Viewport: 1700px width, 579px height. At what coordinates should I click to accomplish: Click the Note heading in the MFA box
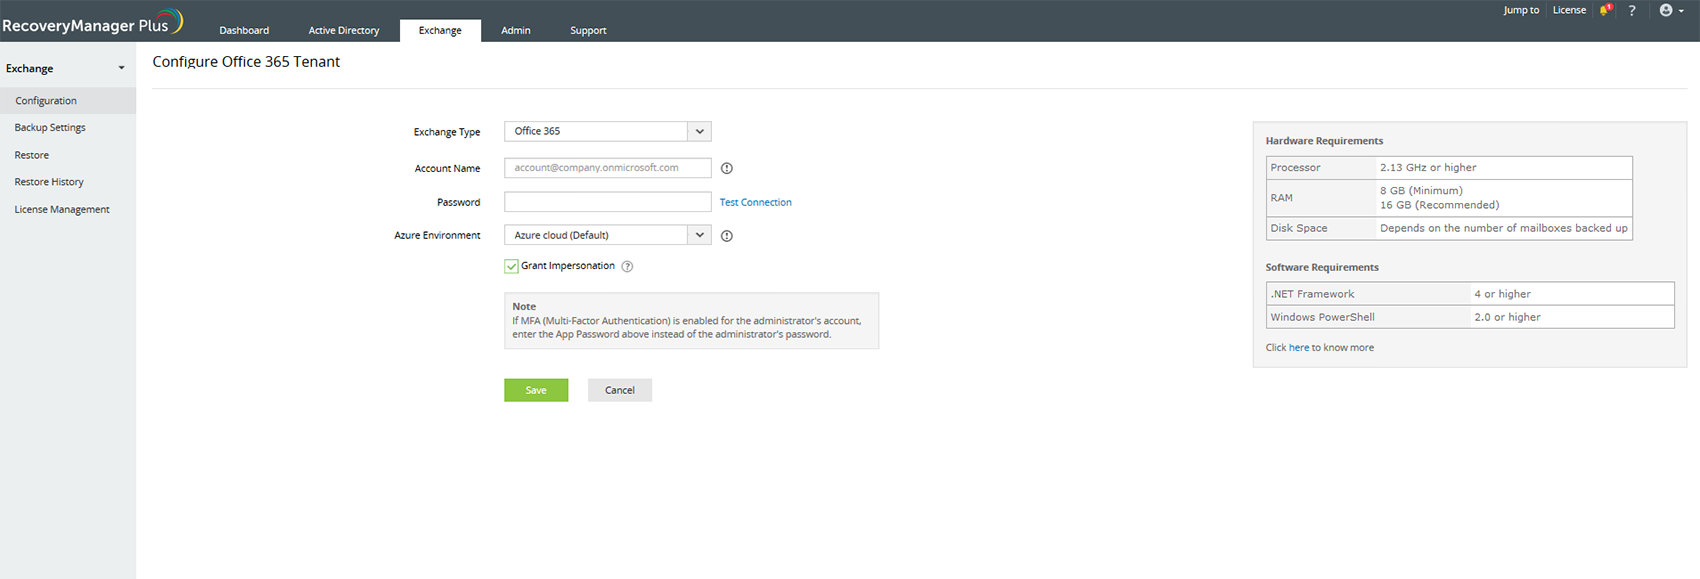524,306
